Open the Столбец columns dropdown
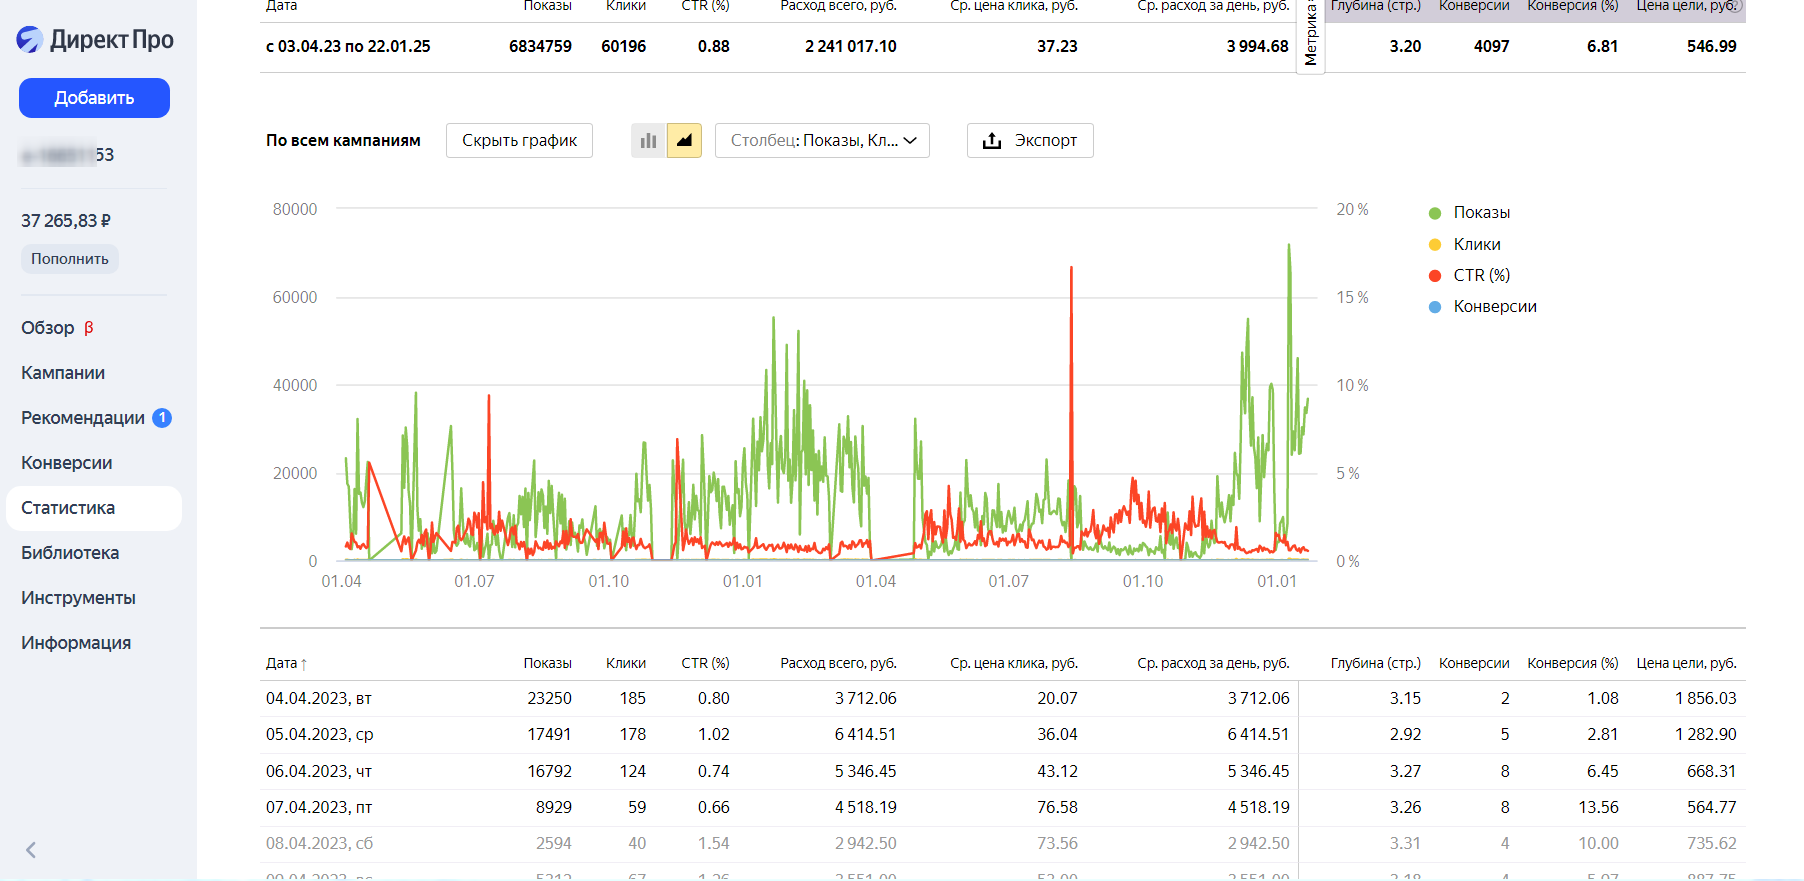The image size is (1804, 881). 822,141
